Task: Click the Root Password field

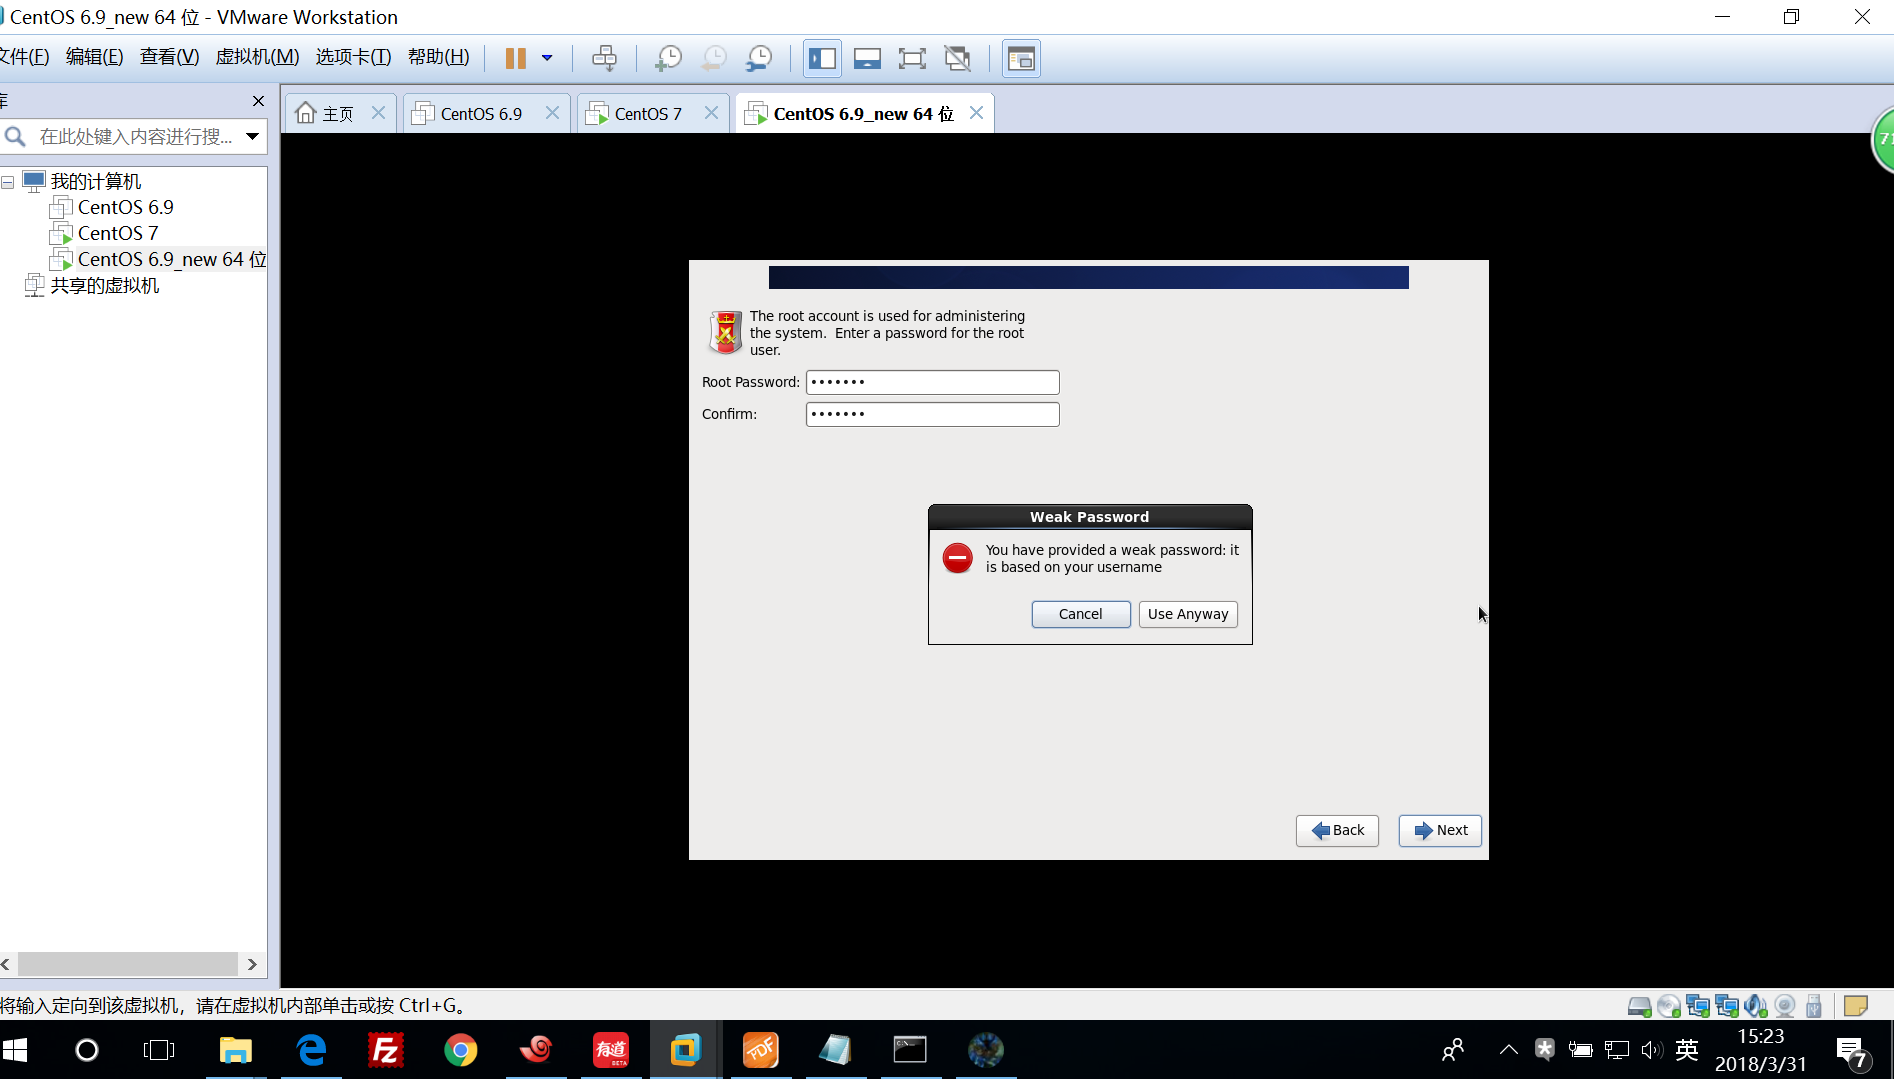Action: (932, 382)
